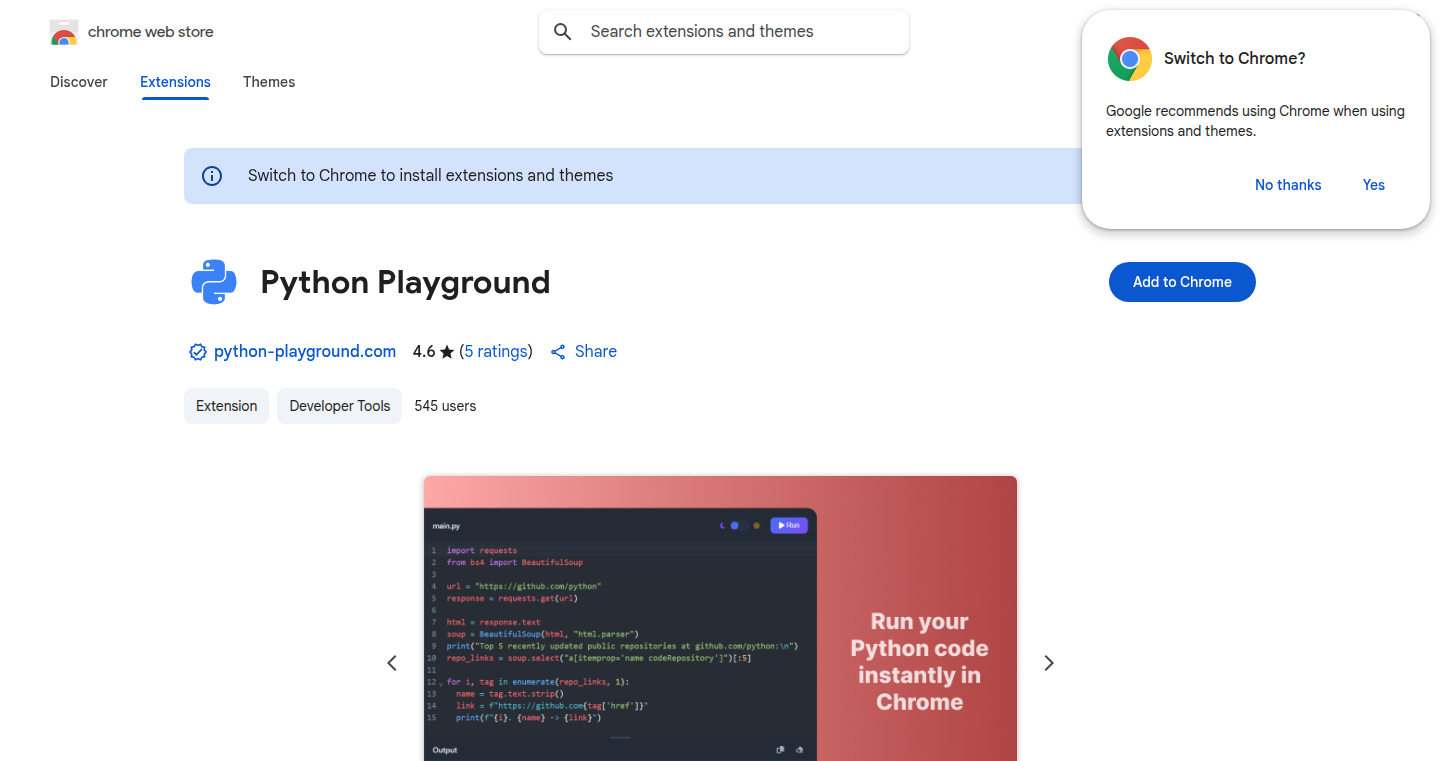
Task: Open the Themes tab
Action: (269, 82)
